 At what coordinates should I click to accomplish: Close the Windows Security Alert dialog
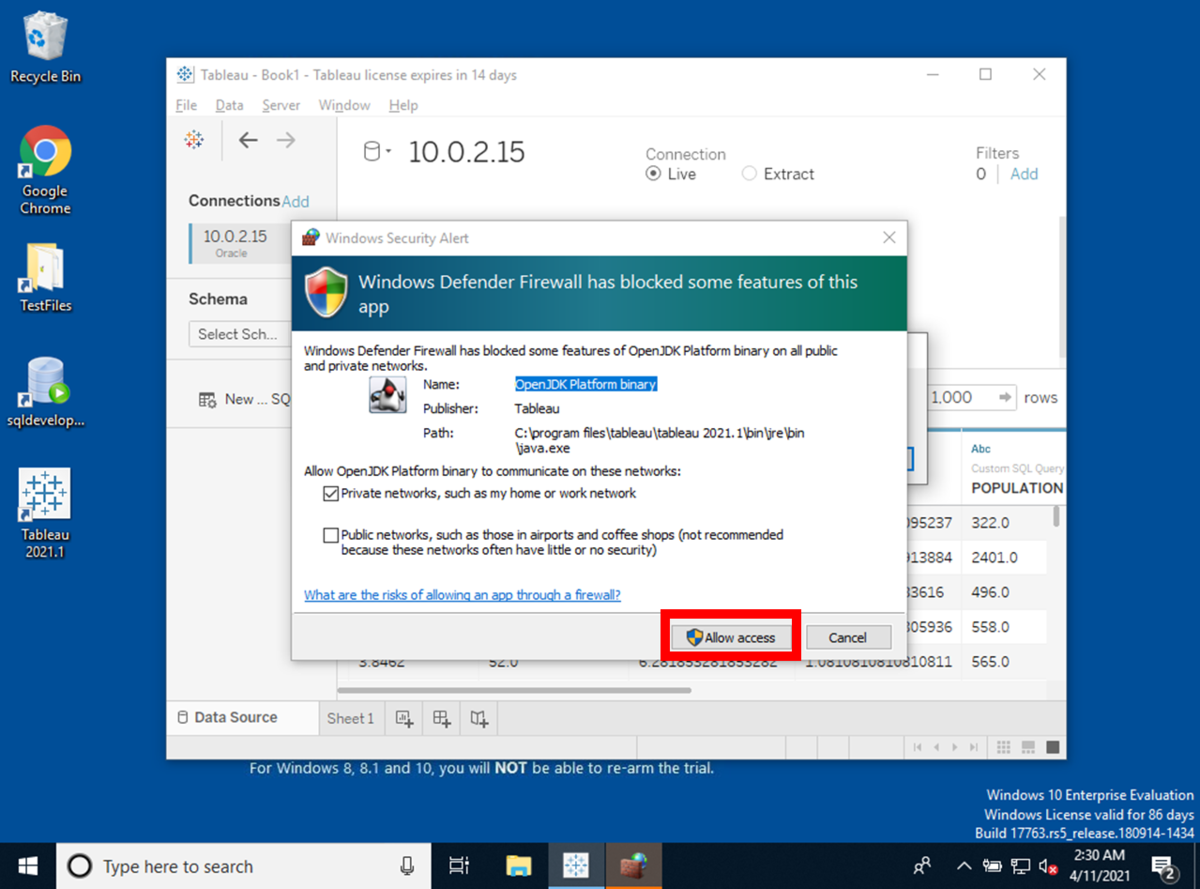click(889, 237)
